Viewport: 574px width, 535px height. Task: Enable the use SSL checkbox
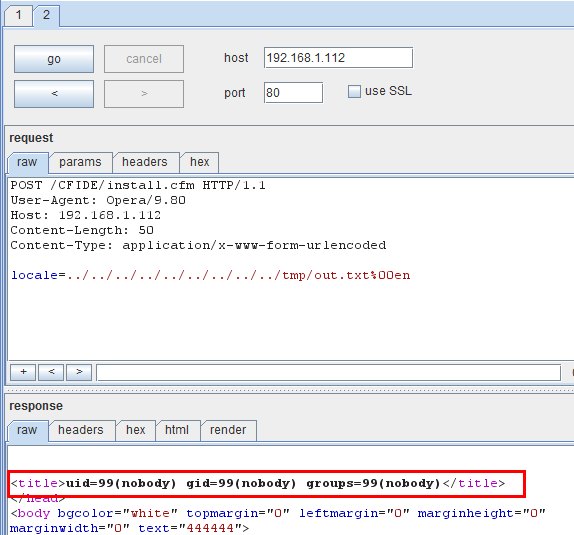[x=354, y=91]
